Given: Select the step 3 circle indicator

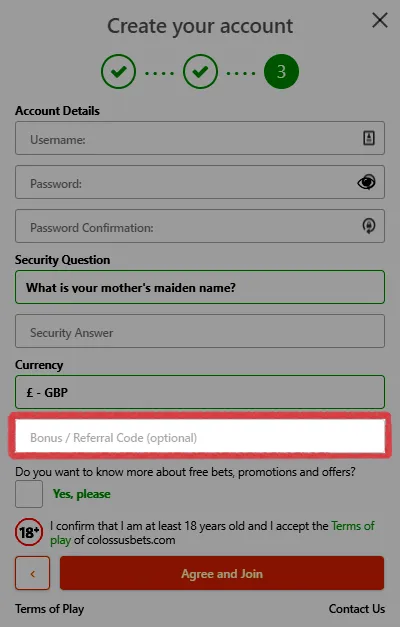Looking at the screenshot, I should tap(281, 72).
